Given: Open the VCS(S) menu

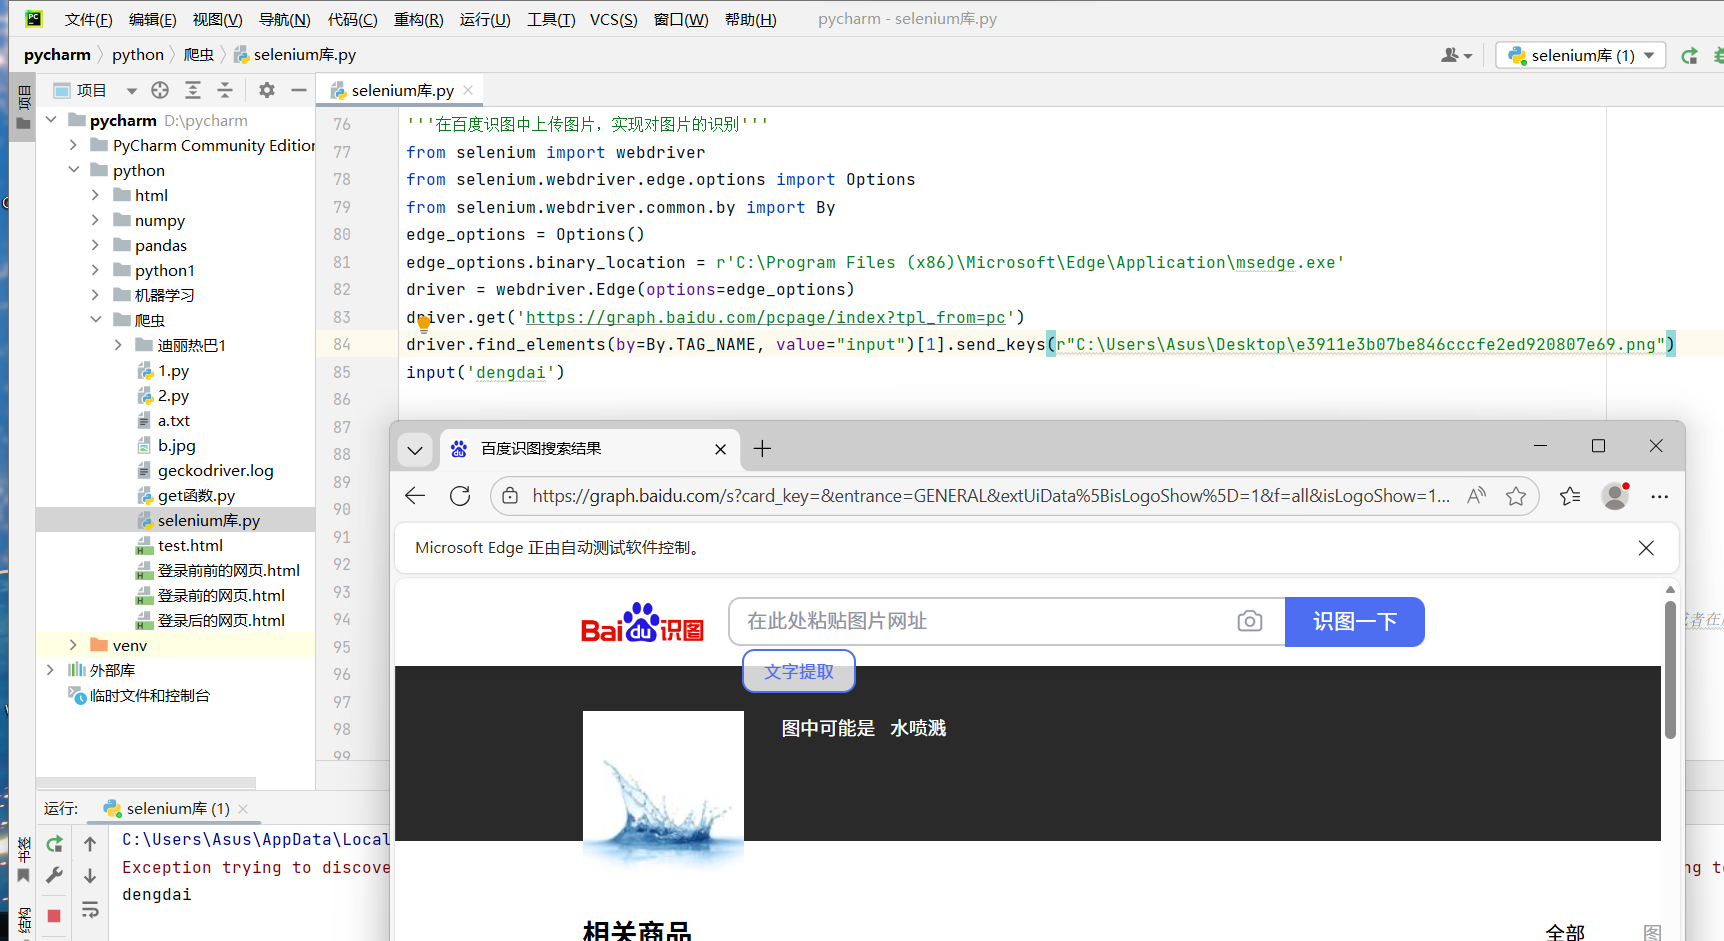Looking at the screenshot, I should point(613,19).
